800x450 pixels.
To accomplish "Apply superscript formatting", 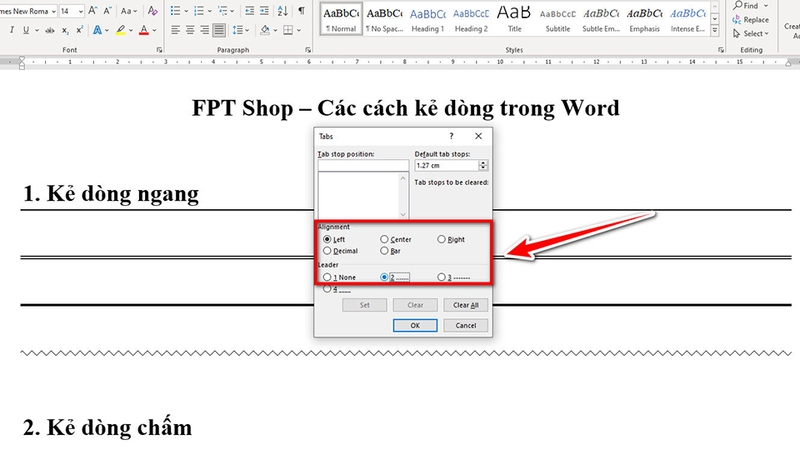I will click(80, 31).
